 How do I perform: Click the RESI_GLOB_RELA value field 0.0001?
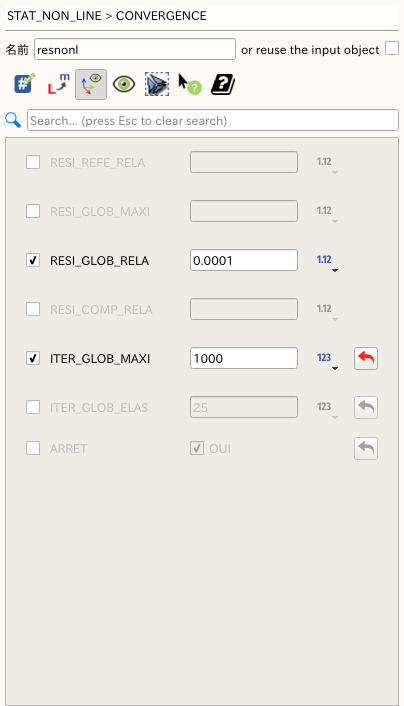click(x=244, y=260)
